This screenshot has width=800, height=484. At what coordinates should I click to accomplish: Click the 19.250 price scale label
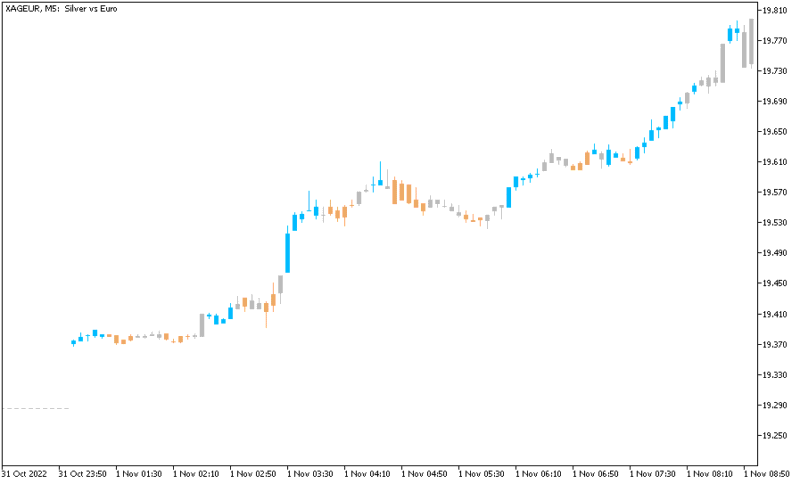[x=774, y=436]
